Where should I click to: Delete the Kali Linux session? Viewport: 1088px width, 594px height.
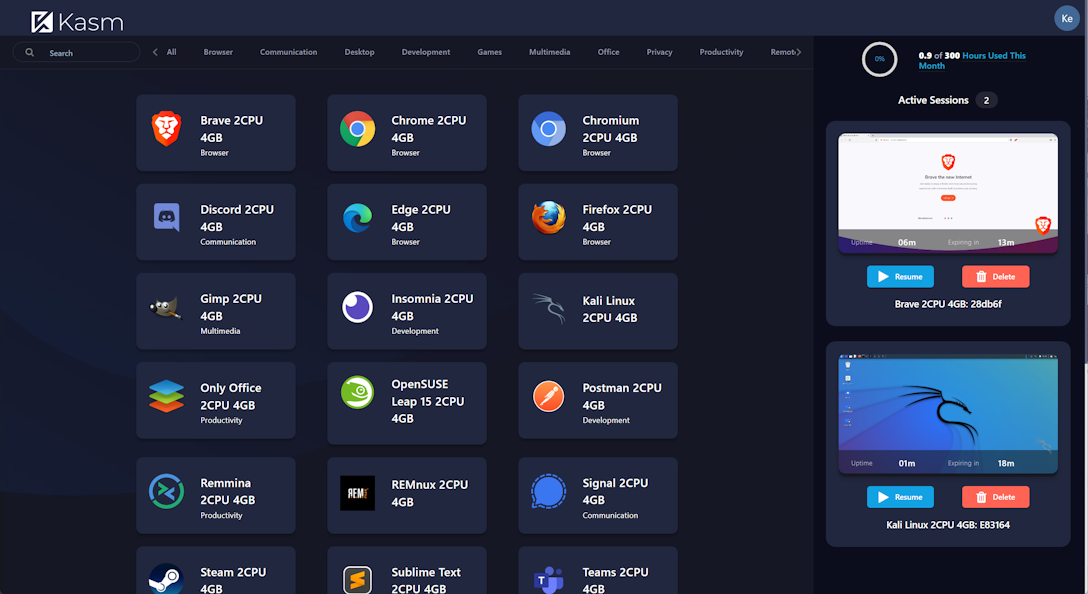(995, 497)
